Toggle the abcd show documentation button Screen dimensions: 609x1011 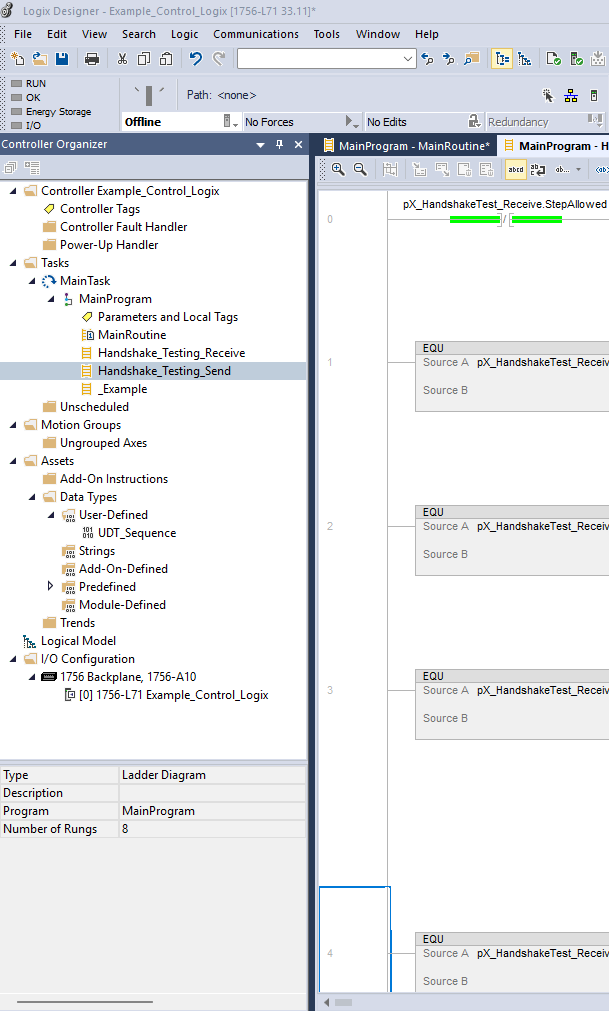point(516,170)
